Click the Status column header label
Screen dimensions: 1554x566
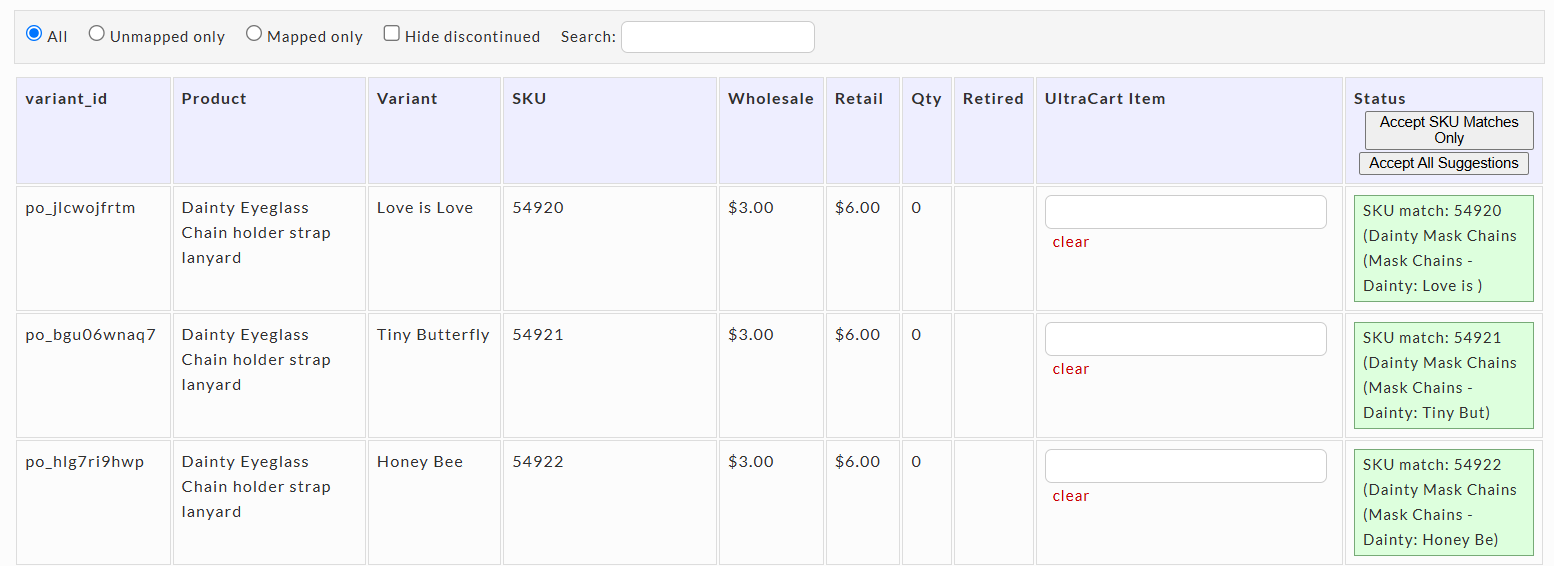(x=1380, y=99)
